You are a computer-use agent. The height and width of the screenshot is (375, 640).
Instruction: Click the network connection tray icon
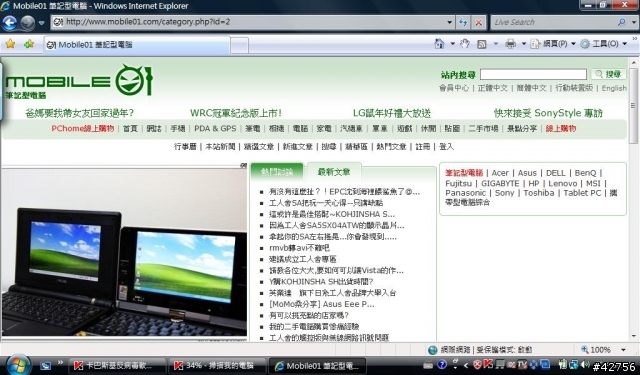[x=574, y=364]
